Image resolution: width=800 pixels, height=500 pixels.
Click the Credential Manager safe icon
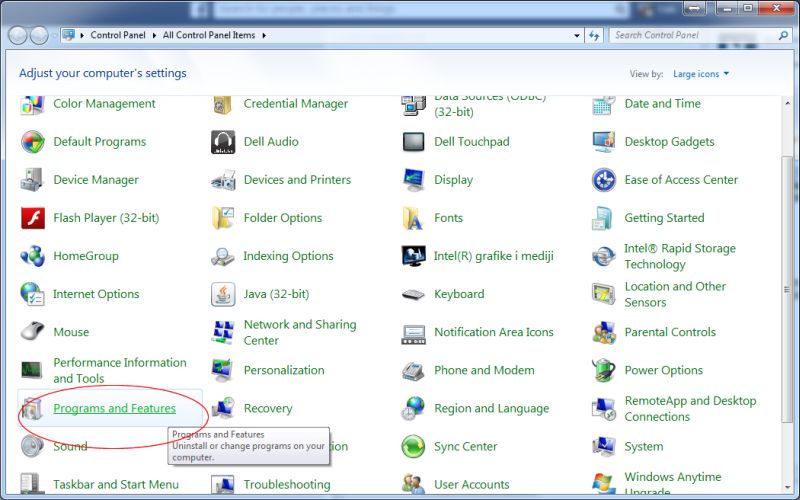223,105
